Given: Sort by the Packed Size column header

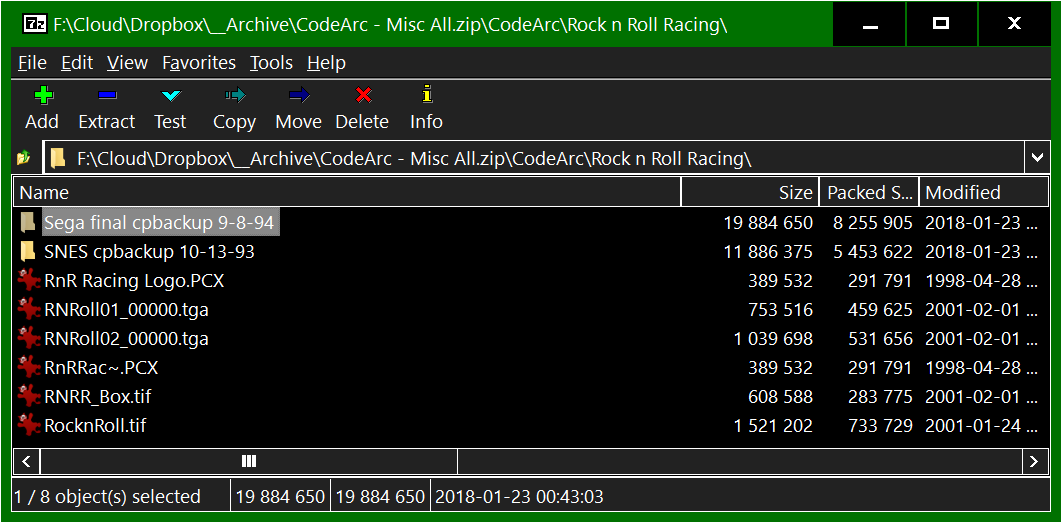Looking at the screenshot, I should click(870, 192).
